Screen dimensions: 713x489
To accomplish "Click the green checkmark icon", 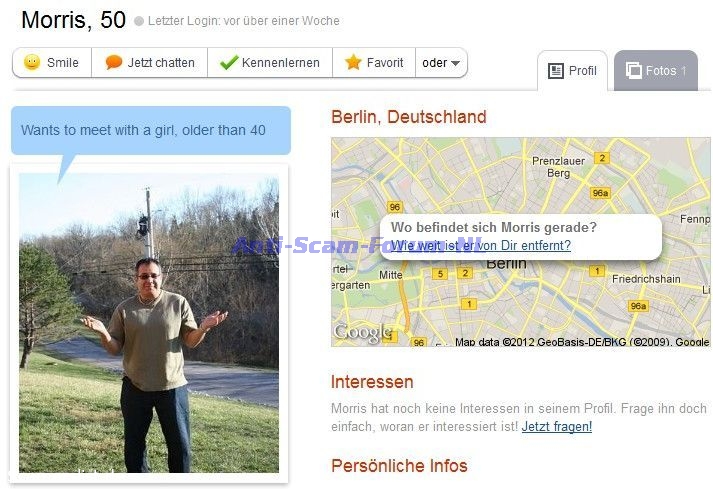I will [x=229, y=62].
